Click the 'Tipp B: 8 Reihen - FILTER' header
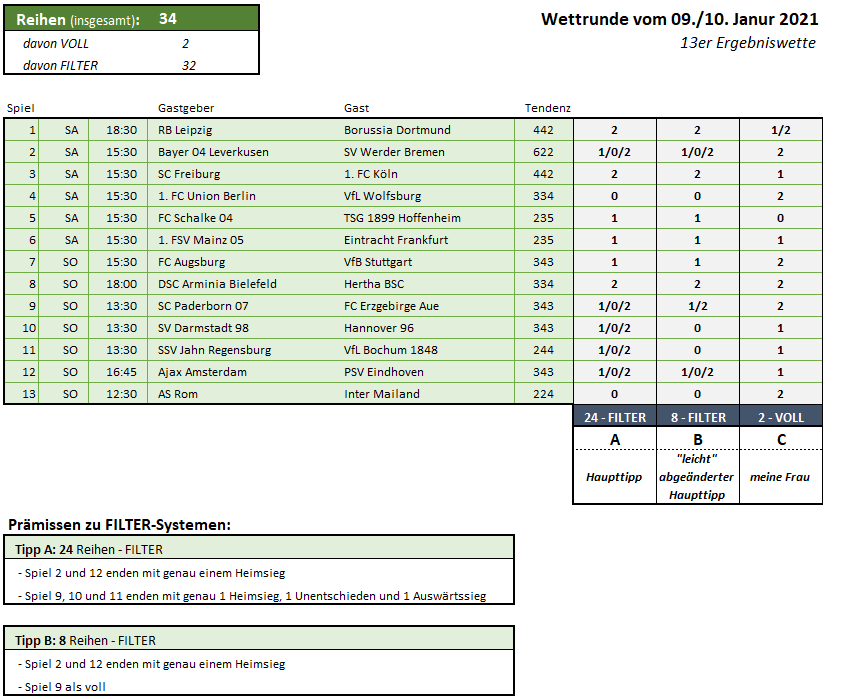Screen dimensions: 845x699 (85, 641)
